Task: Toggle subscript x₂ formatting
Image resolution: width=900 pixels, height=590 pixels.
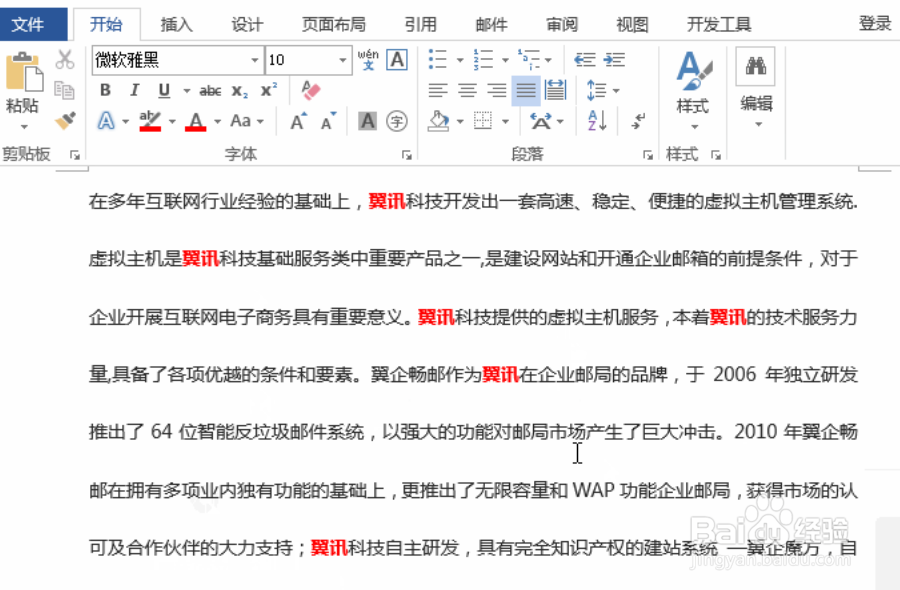Action: [x=239, y=91]
